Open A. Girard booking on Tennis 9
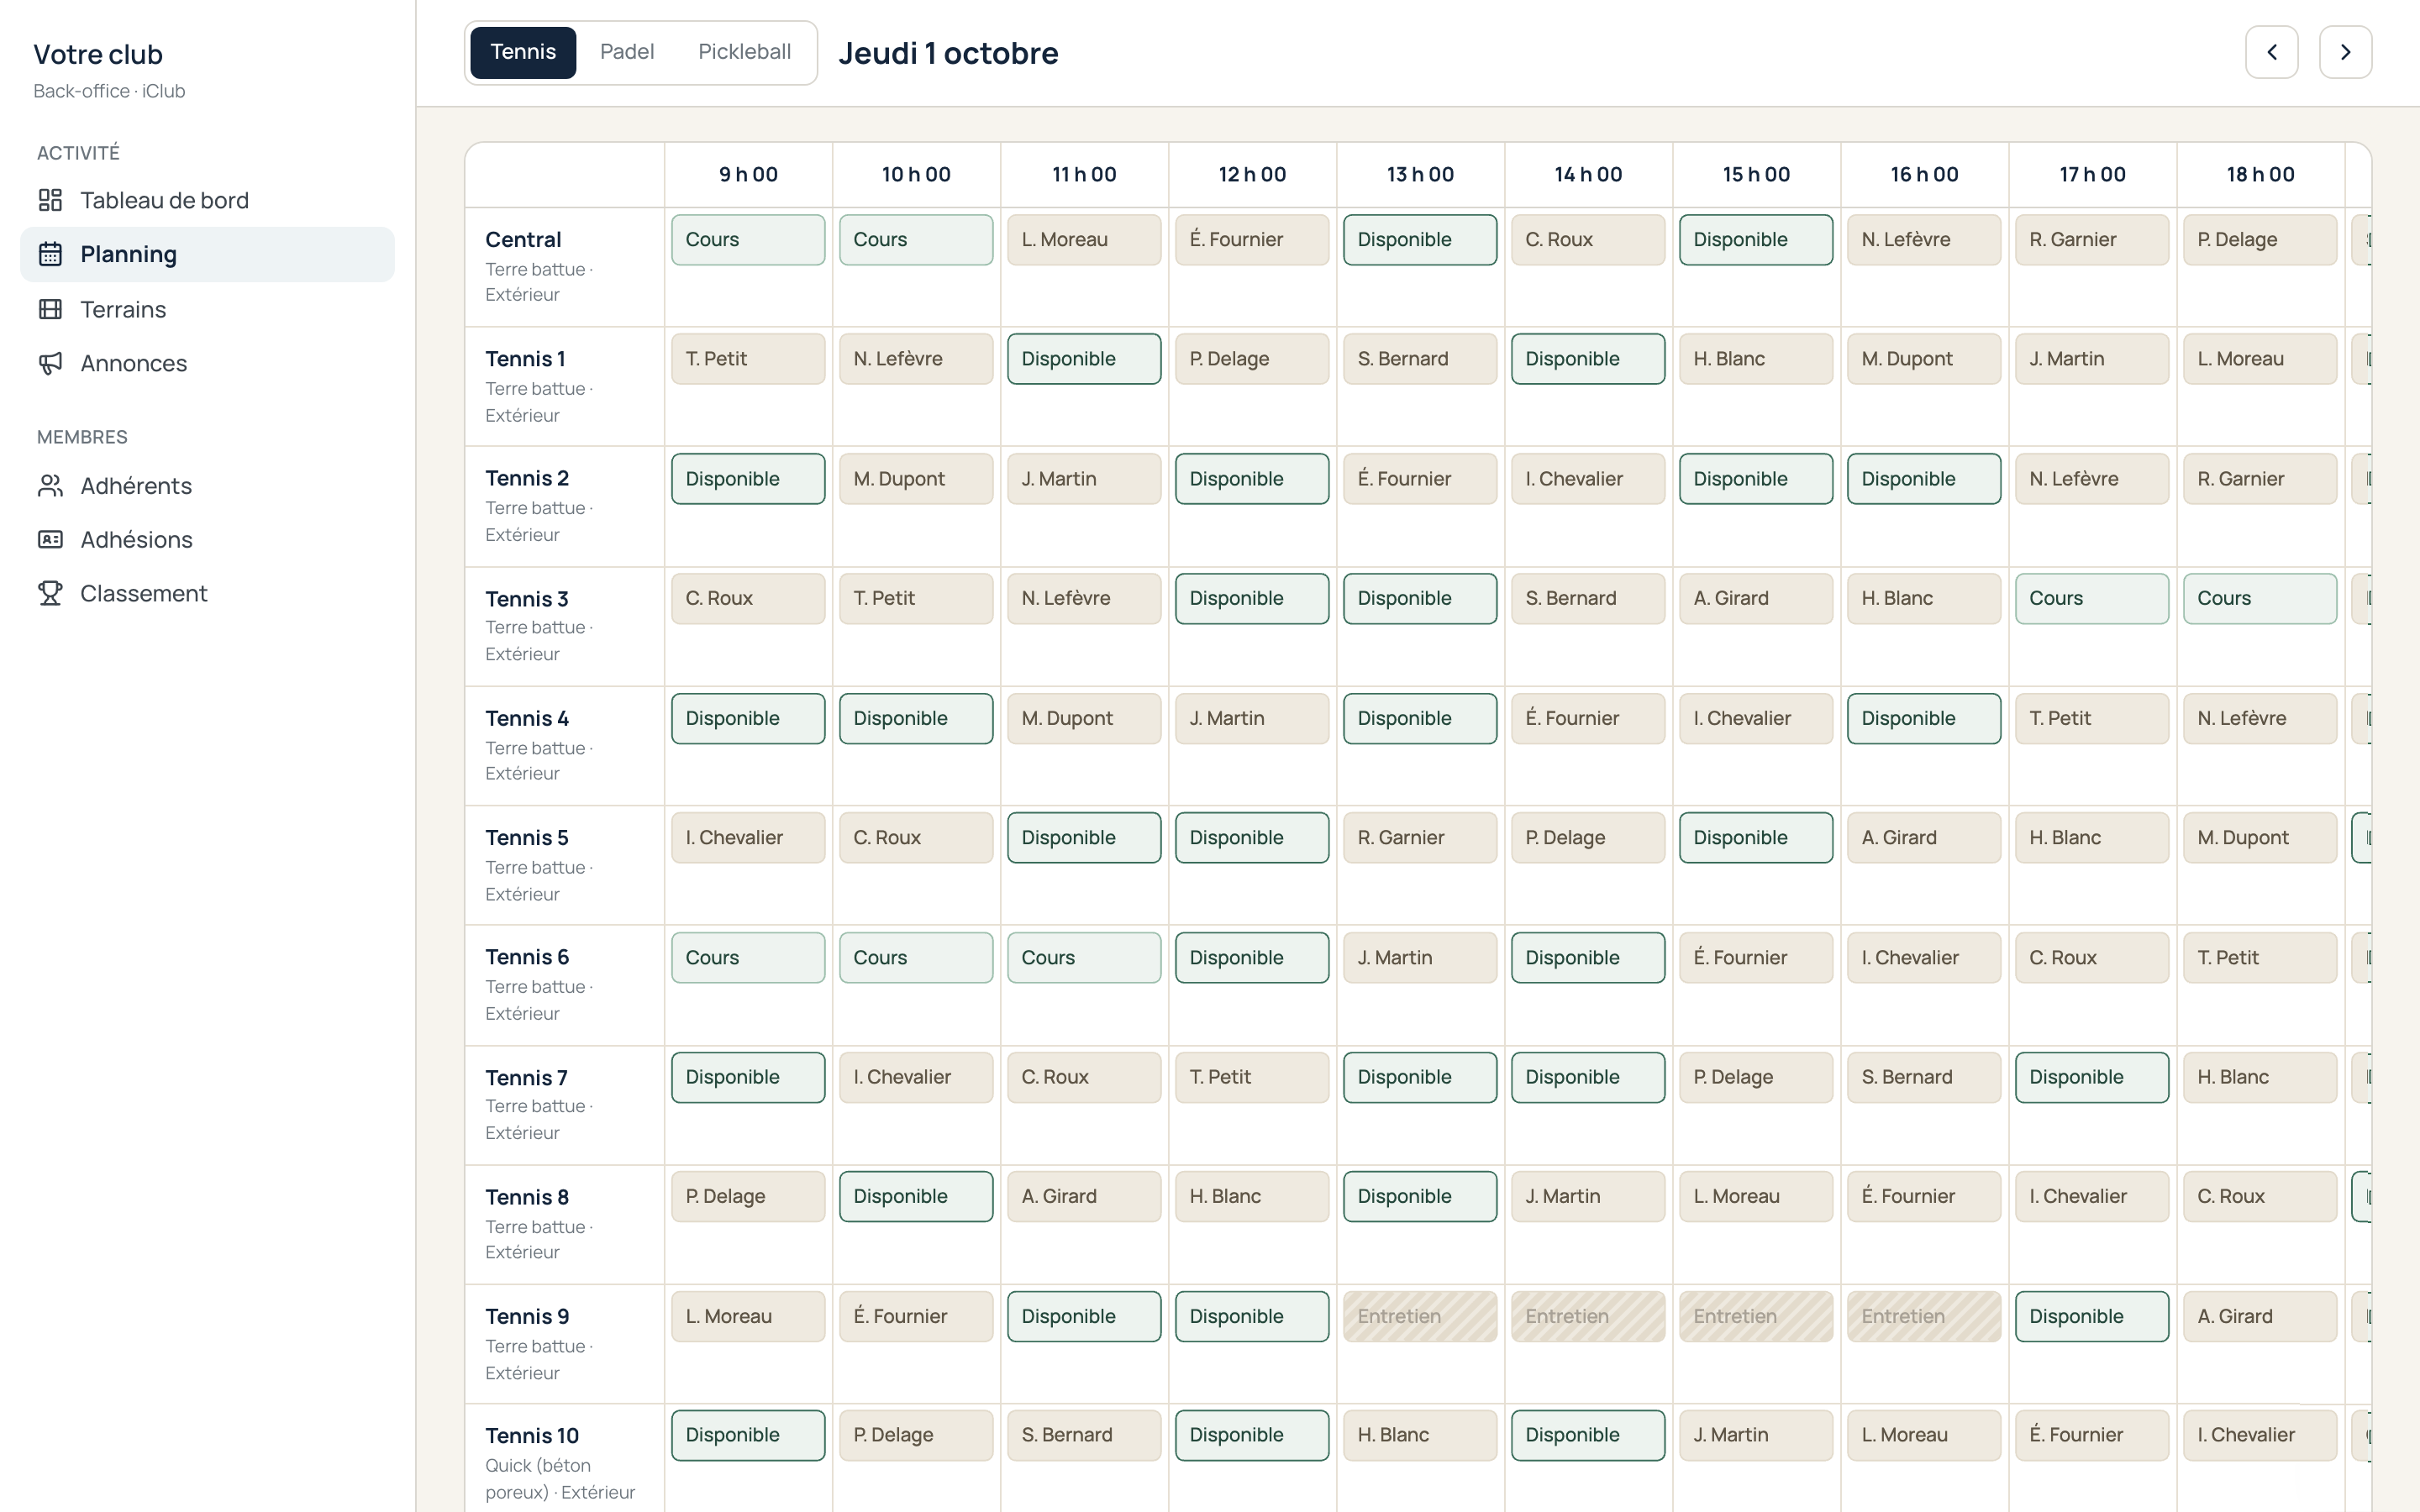 [x=2260, y=1317]
